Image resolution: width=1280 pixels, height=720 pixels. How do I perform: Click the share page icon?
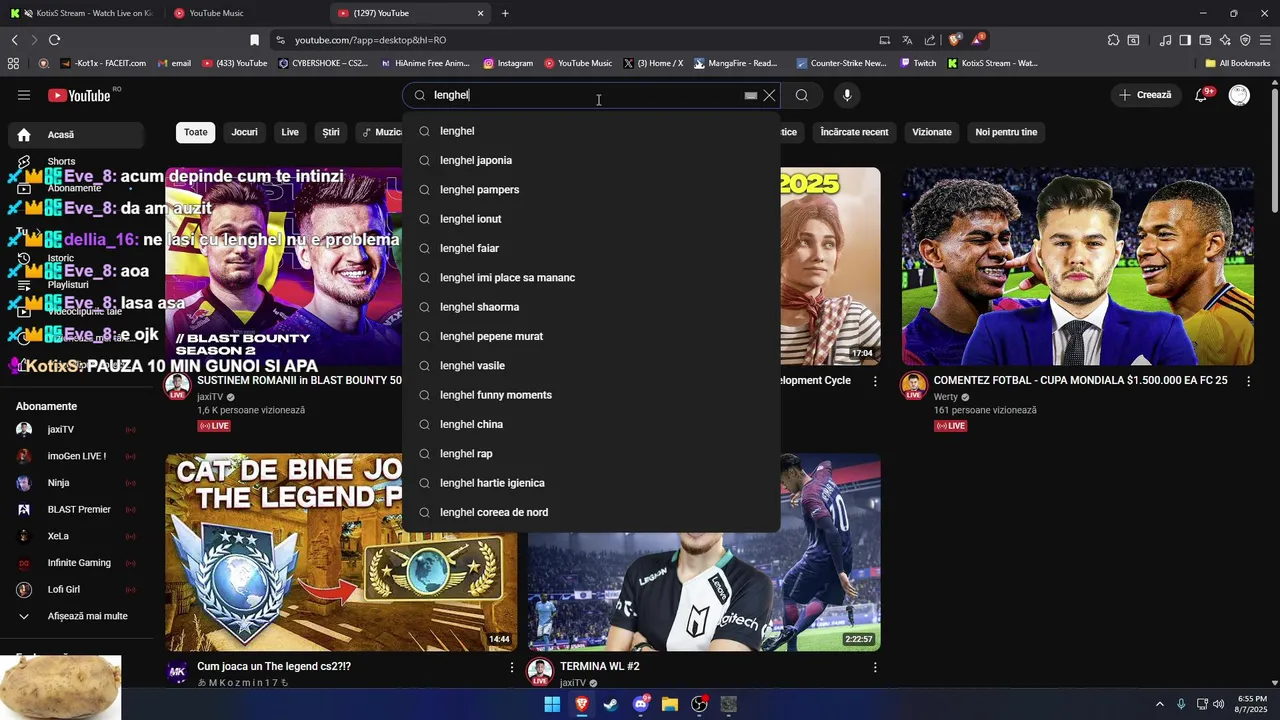930,40
